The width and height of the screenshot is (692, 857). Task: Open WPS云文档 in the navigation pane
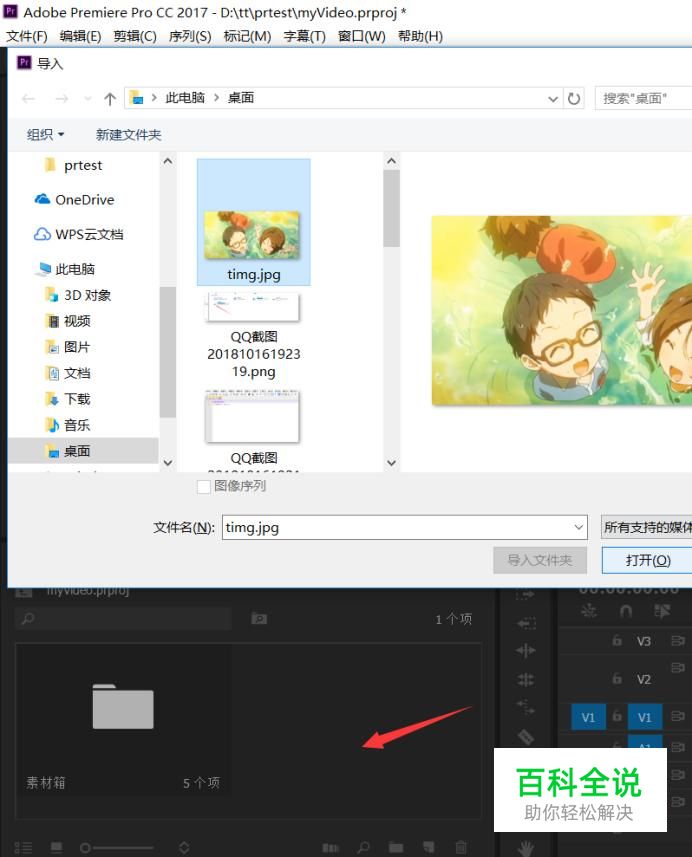79,234
